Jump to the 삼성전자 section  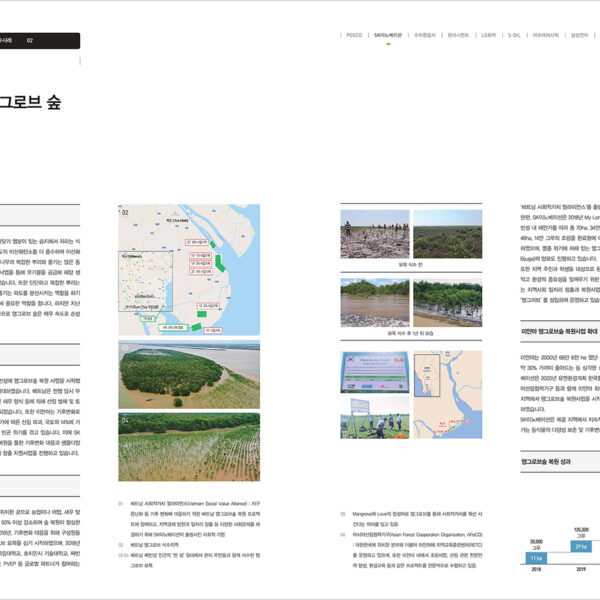[579, 34]
